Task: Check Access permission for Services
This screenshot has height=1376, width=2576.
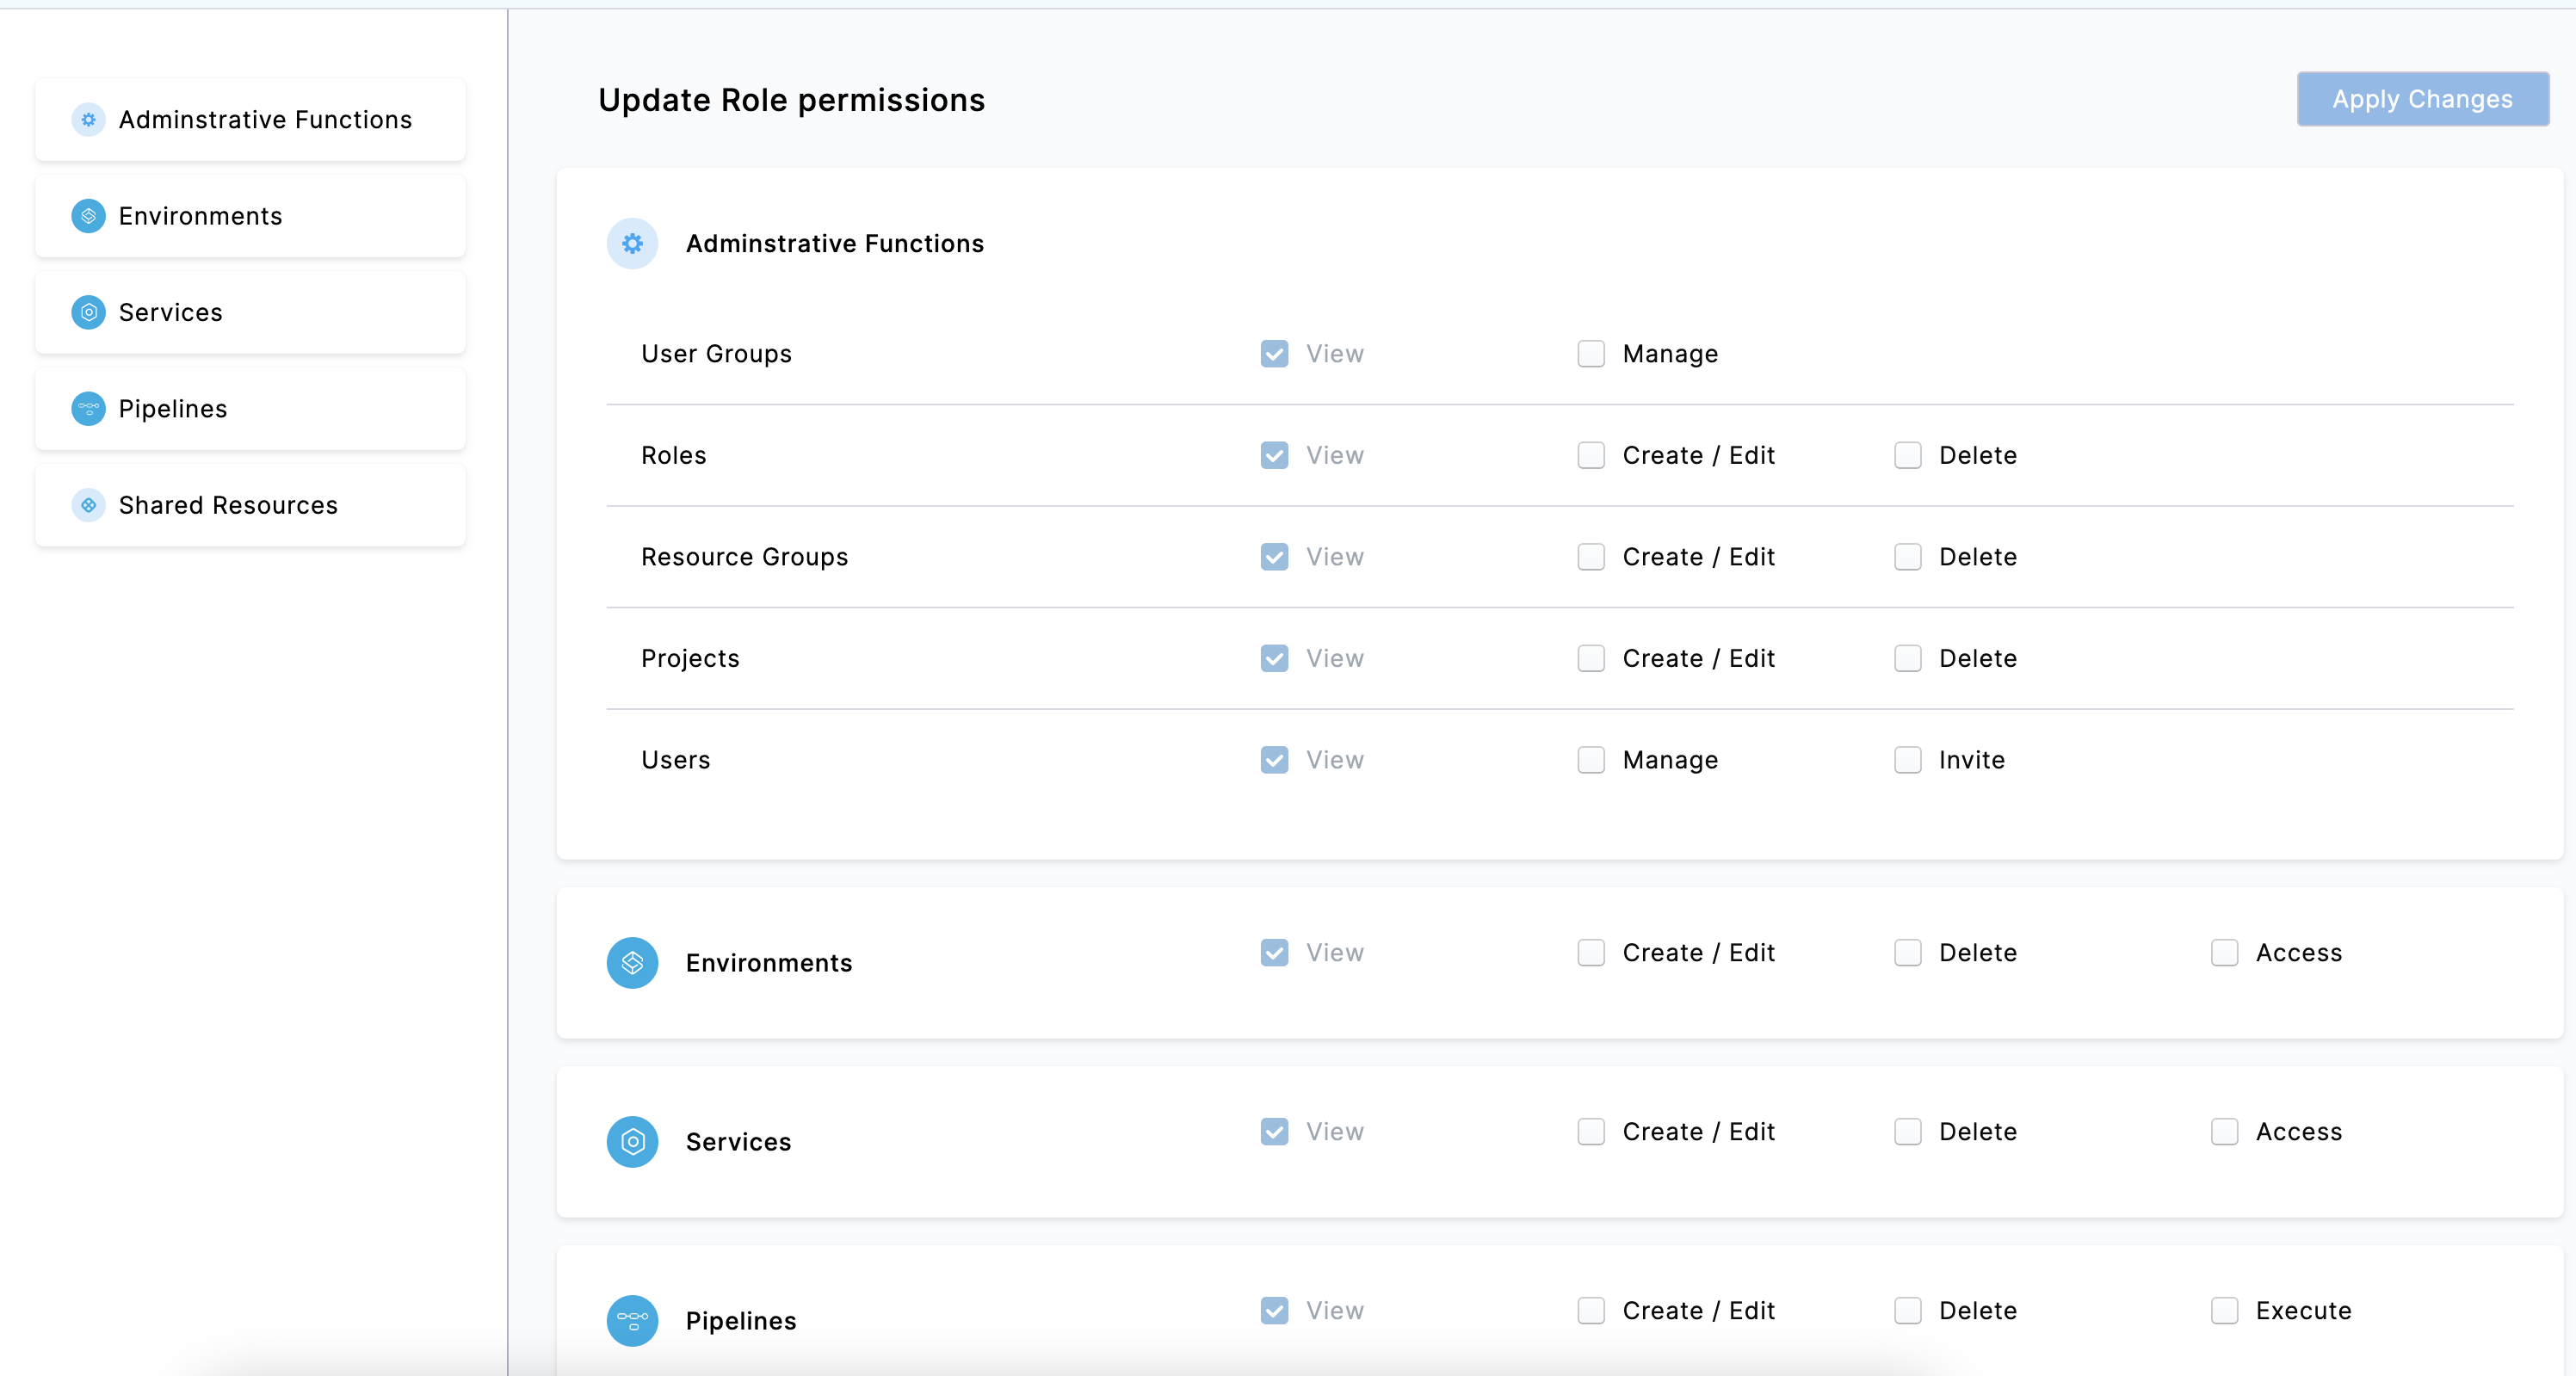Action: pyautogui.click(x=2225, y=1132)
